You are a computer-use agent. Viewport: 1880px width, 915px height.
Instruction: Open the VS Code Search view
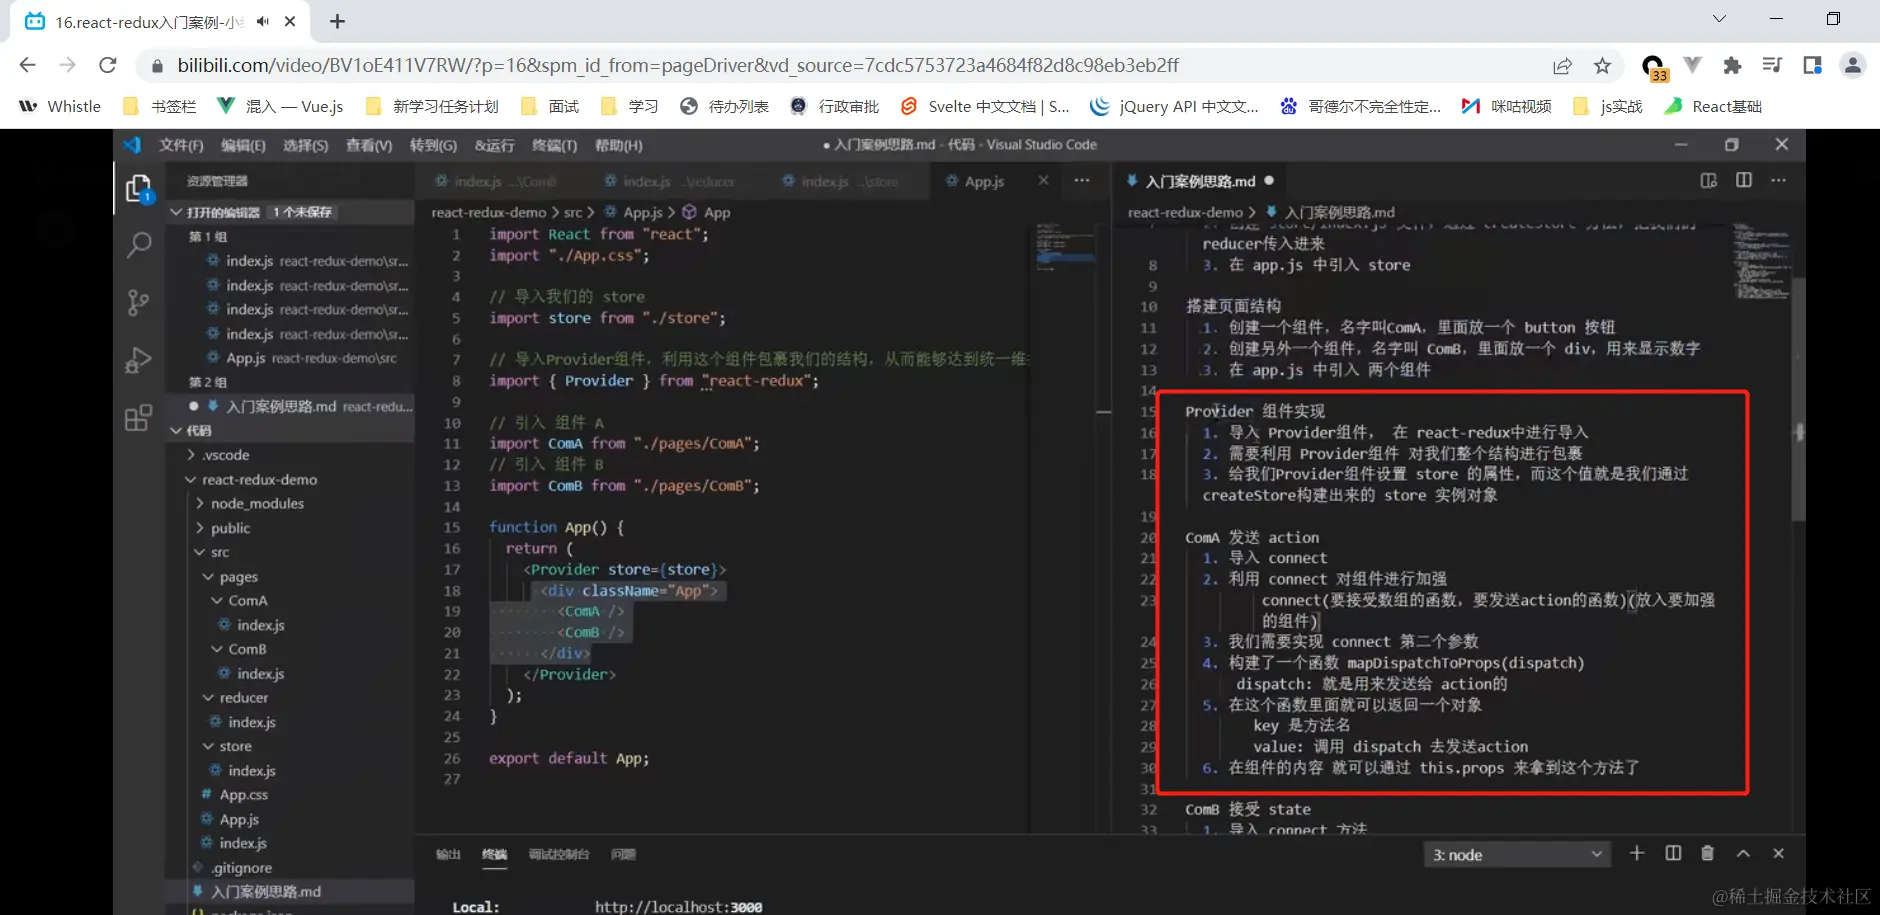[139, 245]
